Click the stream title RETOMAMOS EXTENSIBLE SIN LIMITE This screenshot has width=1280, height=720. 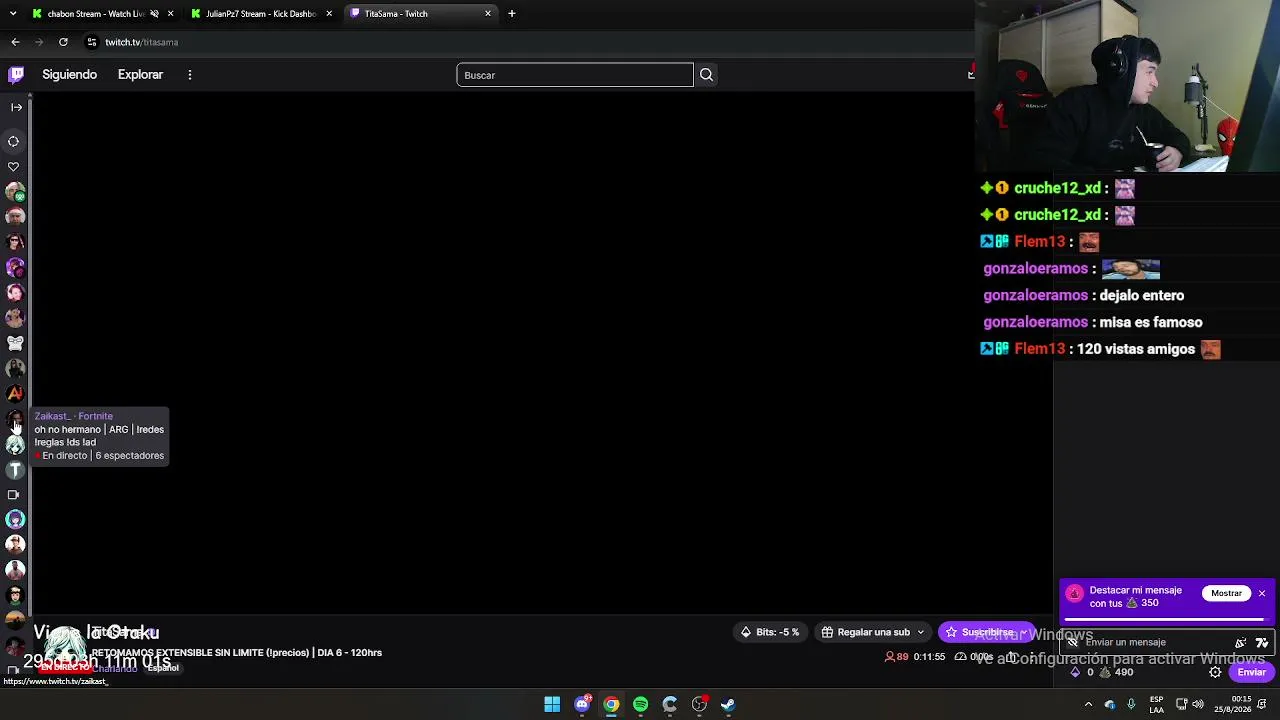point(237,652)
